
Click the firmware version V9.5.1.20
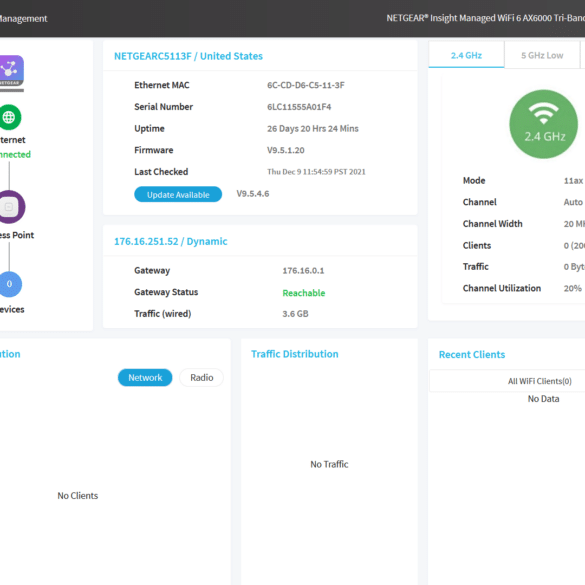pyautogui.click(x=285, y=150)
